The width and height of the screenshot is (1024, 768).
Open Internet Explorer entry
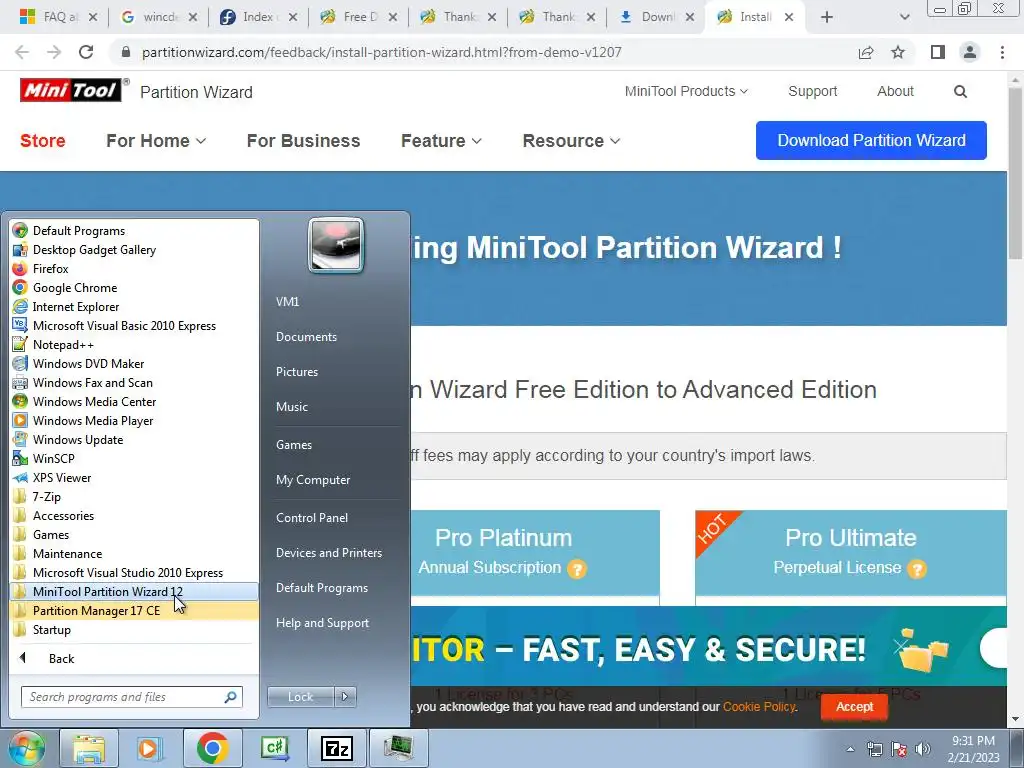(x=134, y=306)
